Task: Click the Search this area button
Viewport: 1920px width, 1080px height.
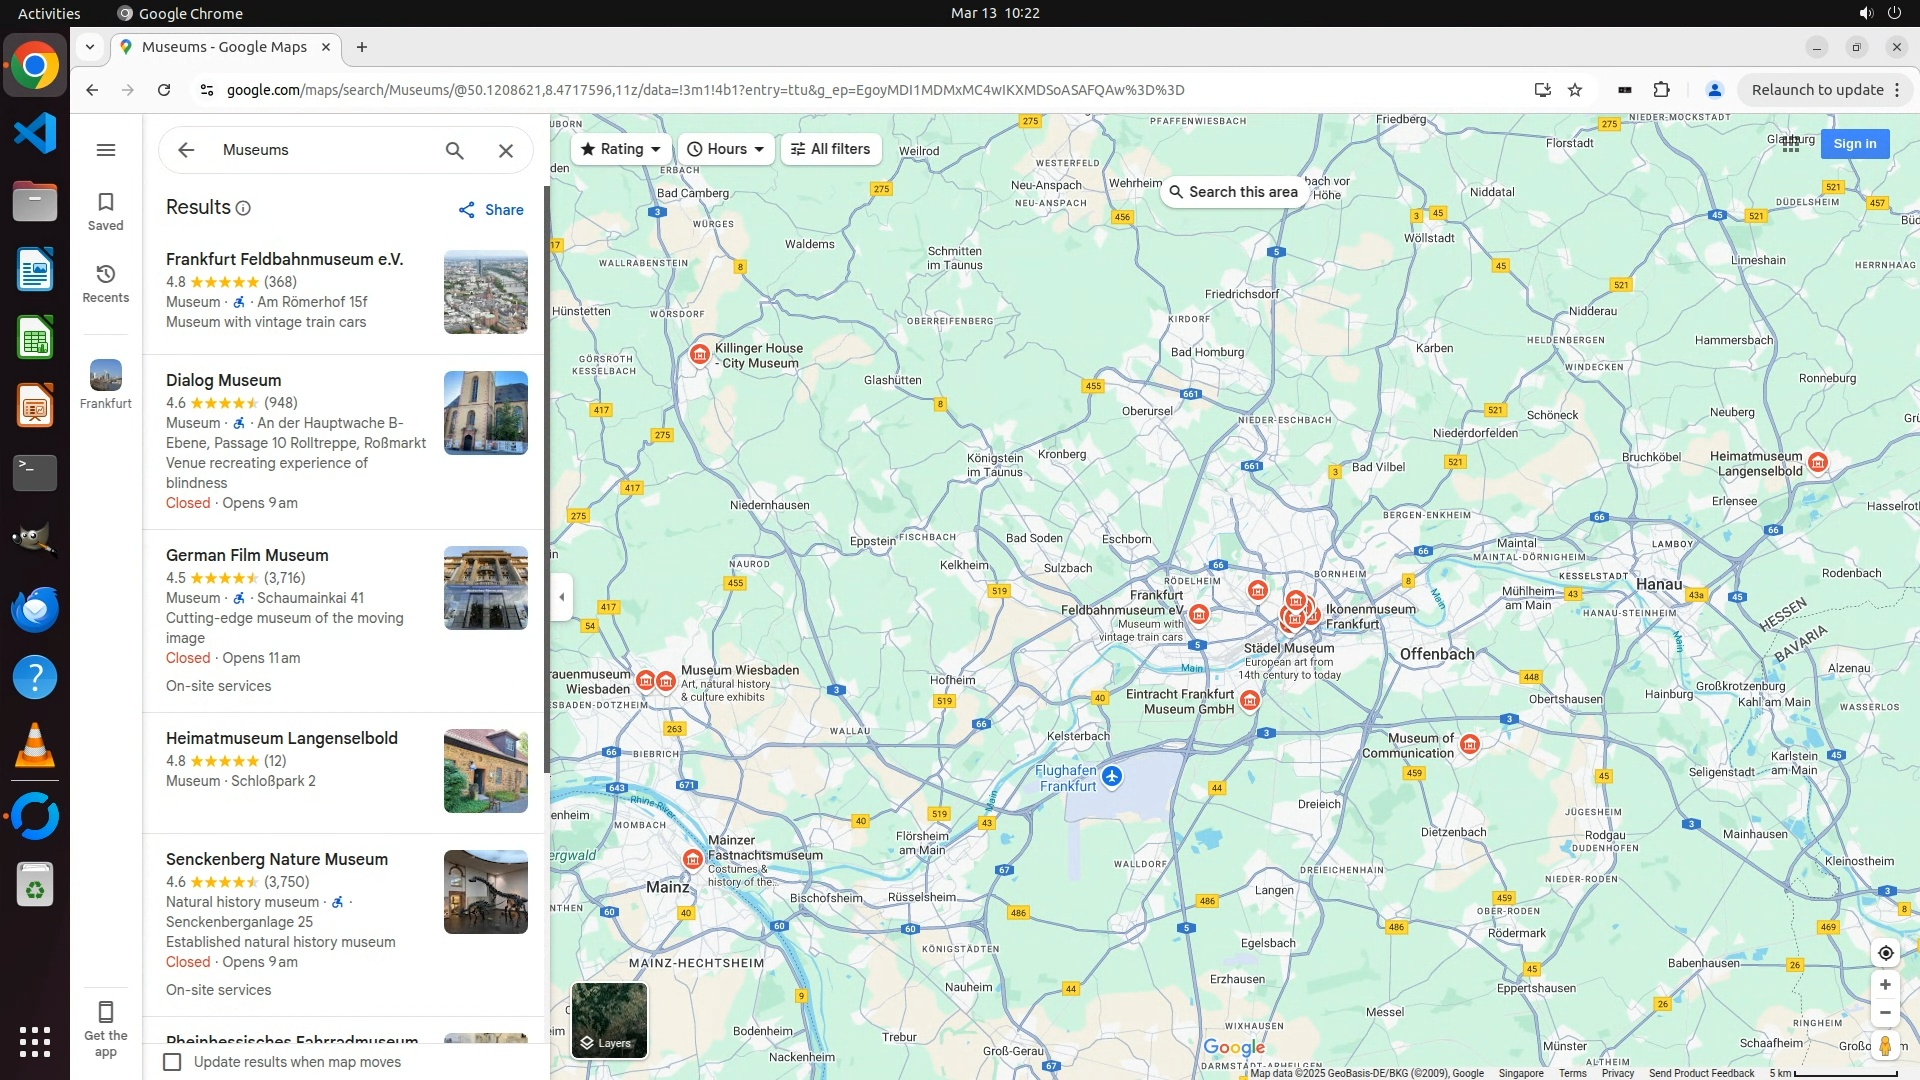Action: coord(1233,192)
